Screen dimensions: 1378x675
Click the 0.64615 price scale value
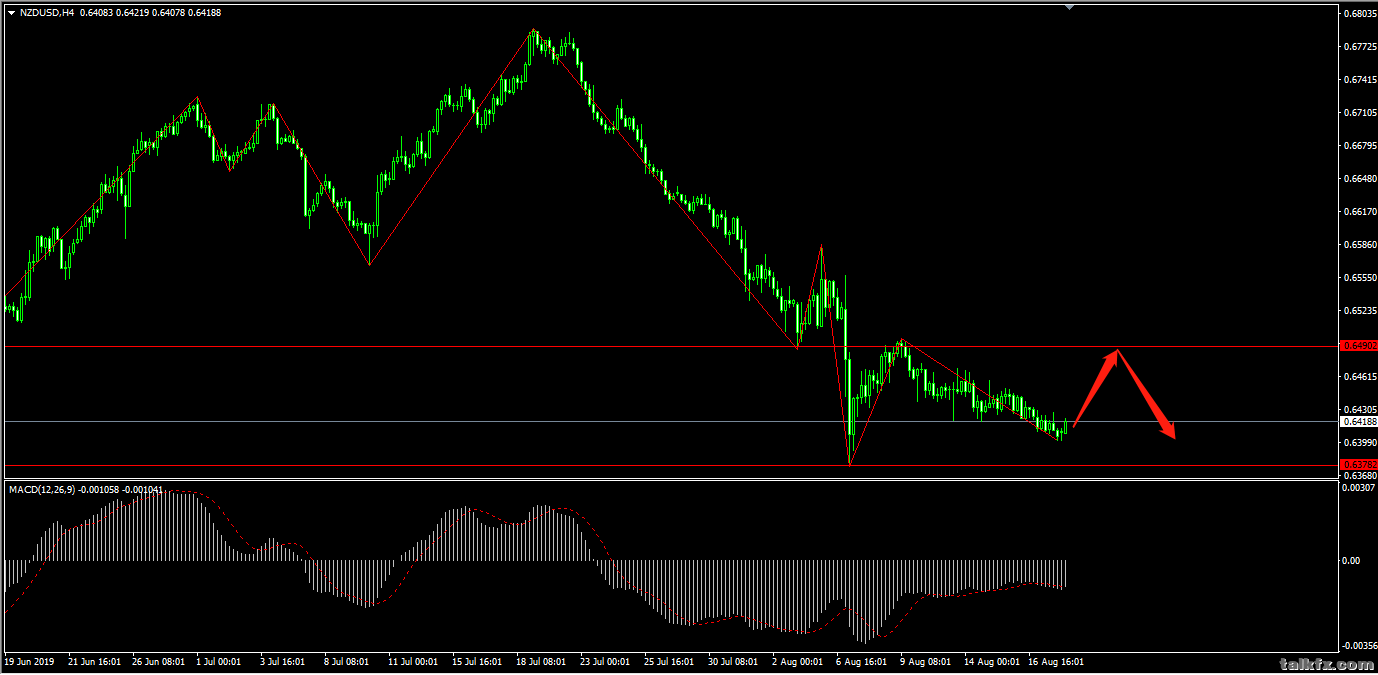pos(1358,377)
